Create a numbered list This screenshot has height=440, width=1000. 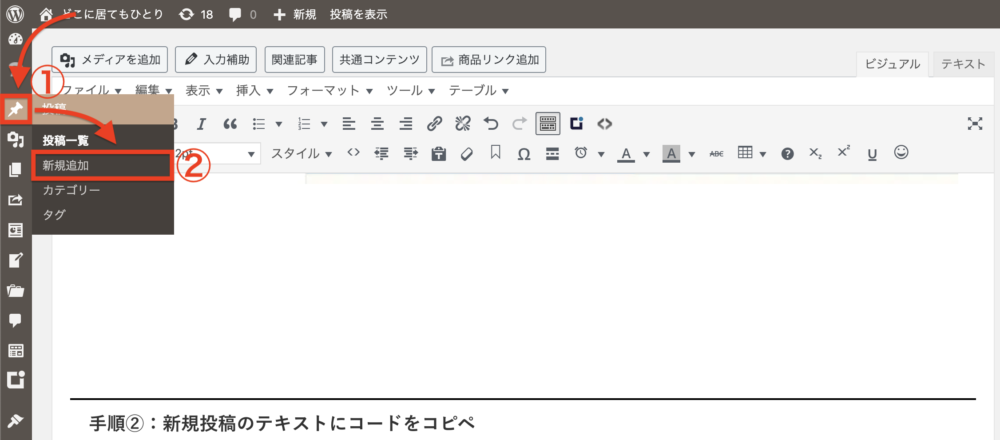(x=304, y=124)
